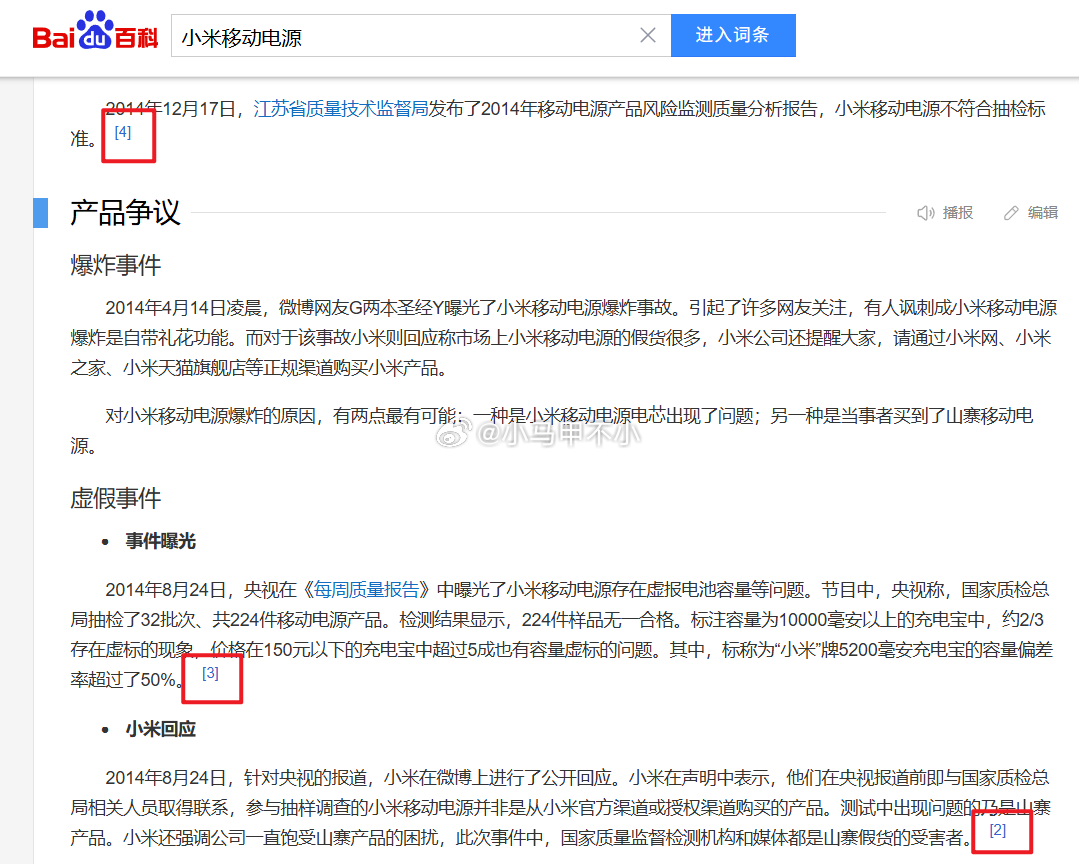Select the 虚假事件 subheading
The width and height of the screenshot is (1079, 864).
point(116,498)
